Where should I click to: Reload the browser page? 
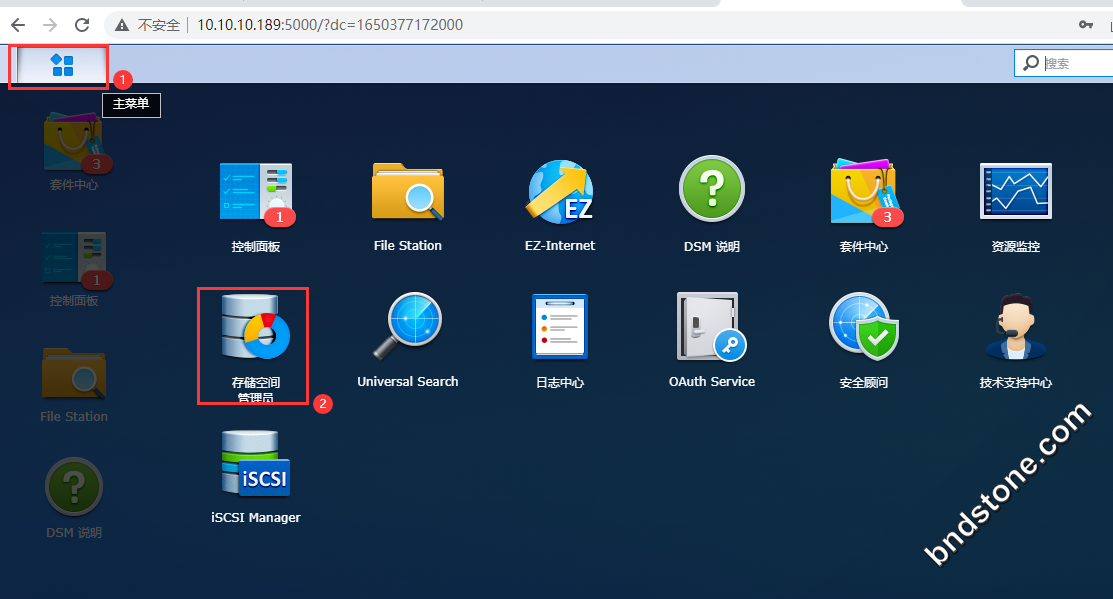coord(82,25)
